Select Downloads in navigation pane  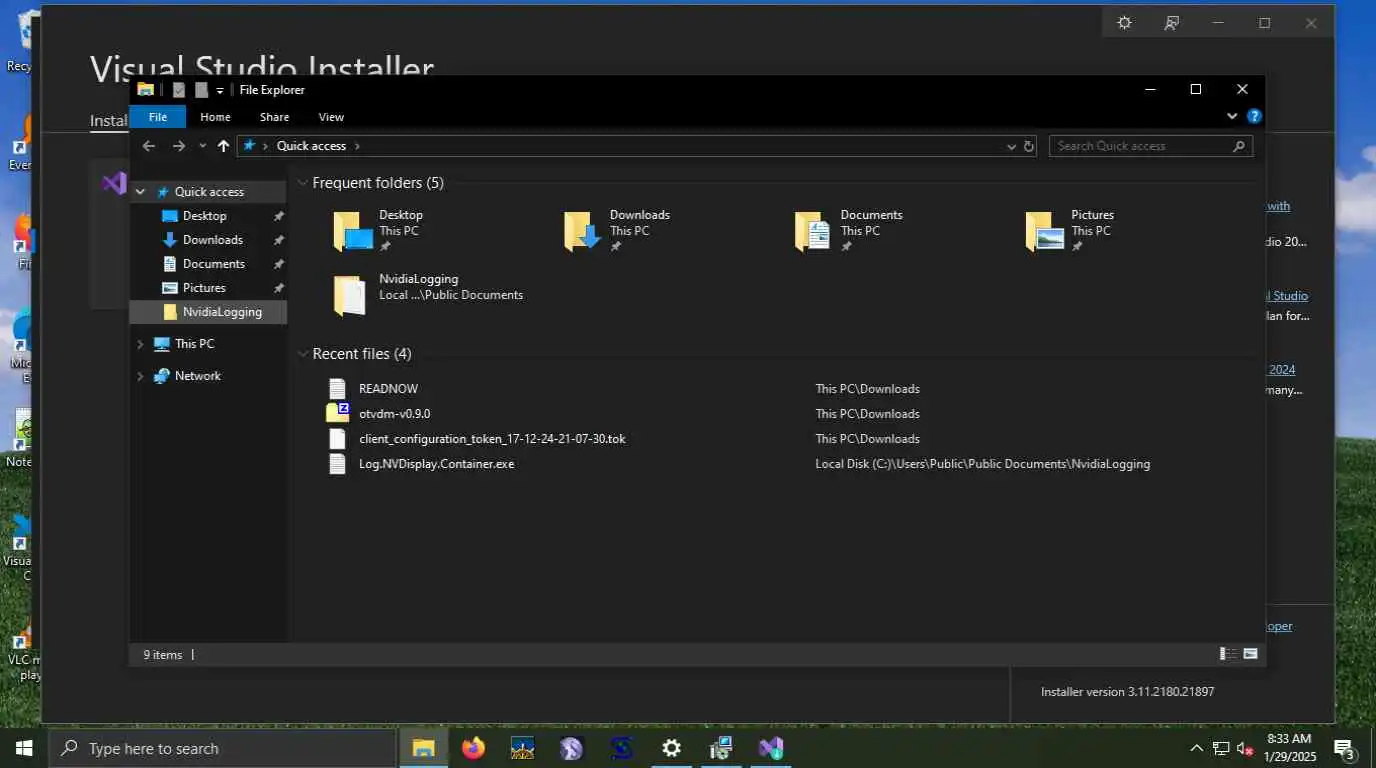[x=212, y=240]
